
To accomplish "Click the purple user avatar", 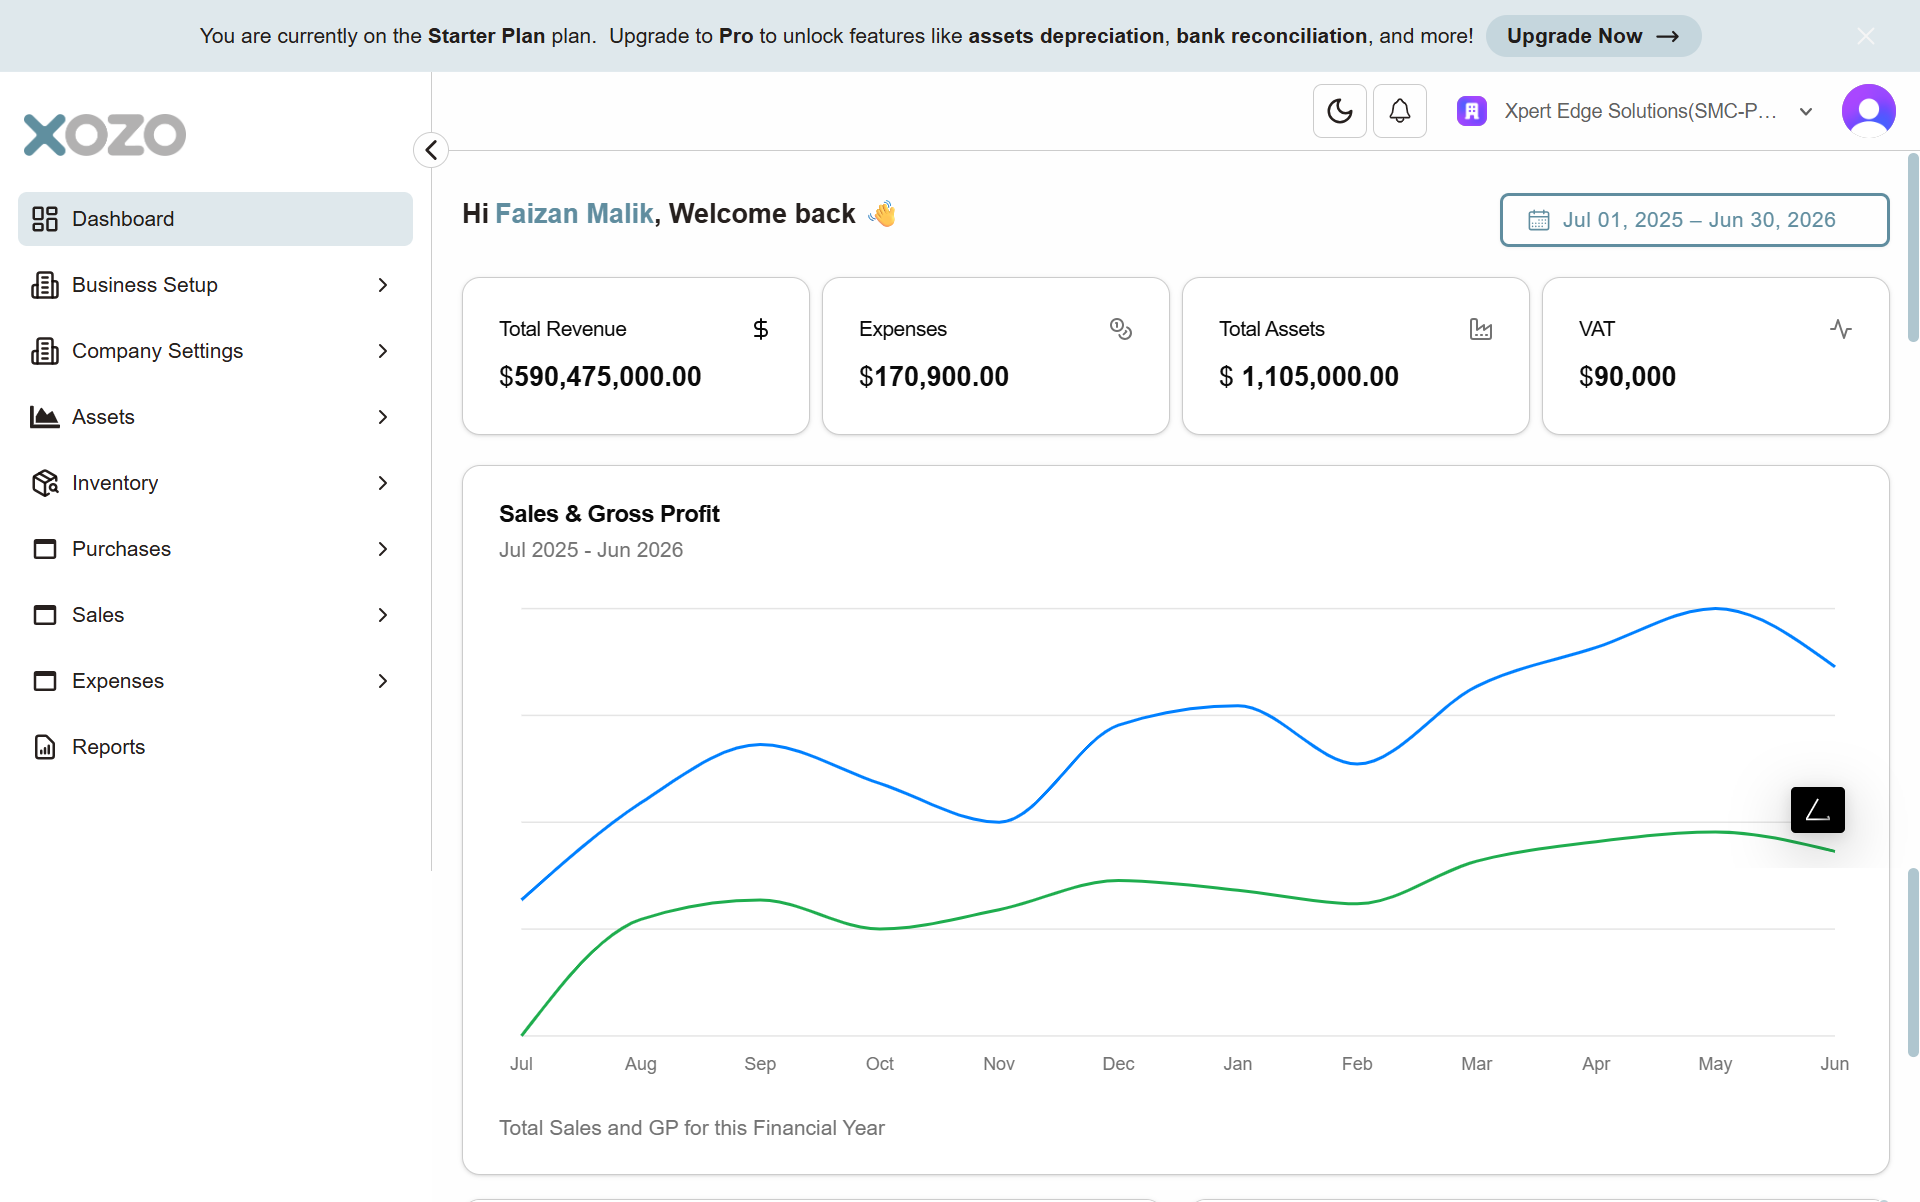I will [x=1868, y=111].
